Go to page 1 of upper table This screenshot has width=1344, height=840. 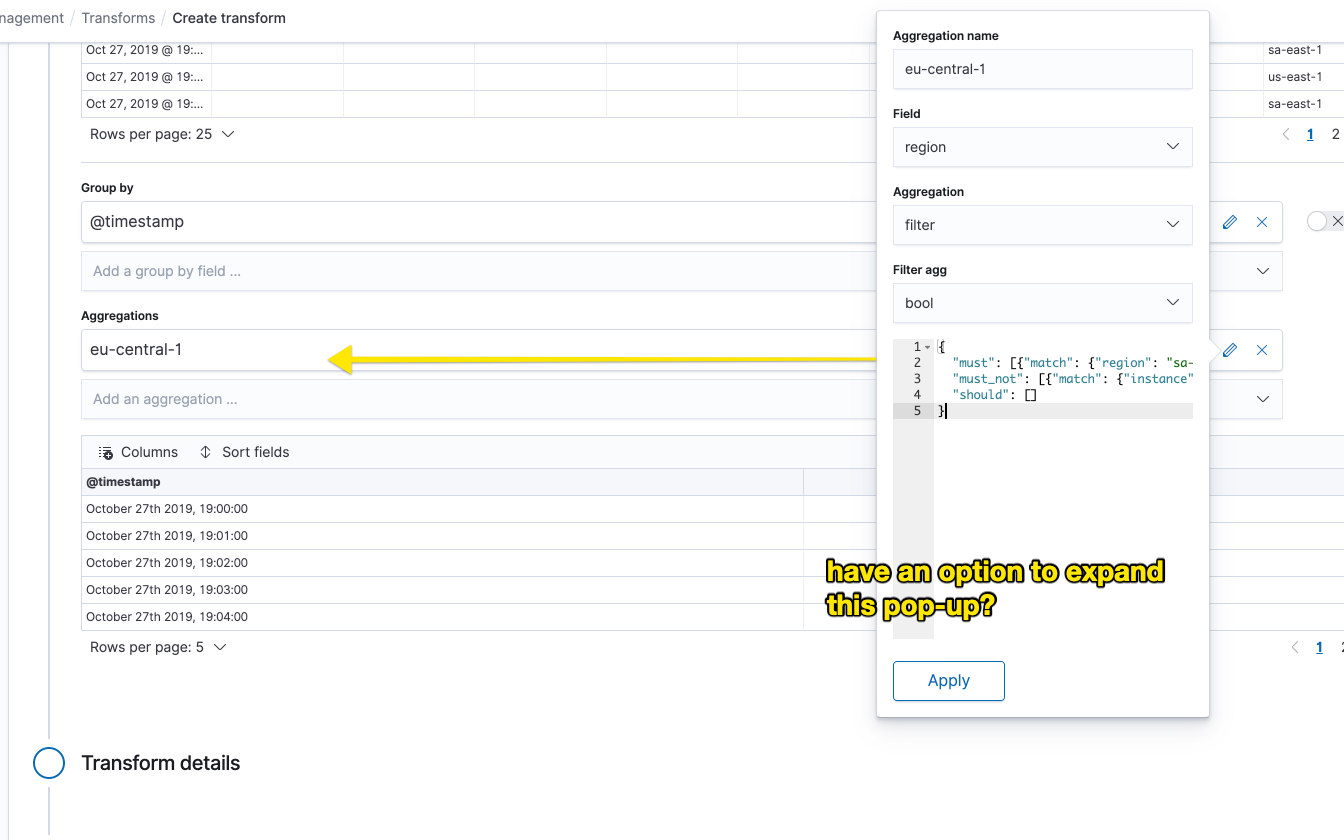(x=1310, y=134)
